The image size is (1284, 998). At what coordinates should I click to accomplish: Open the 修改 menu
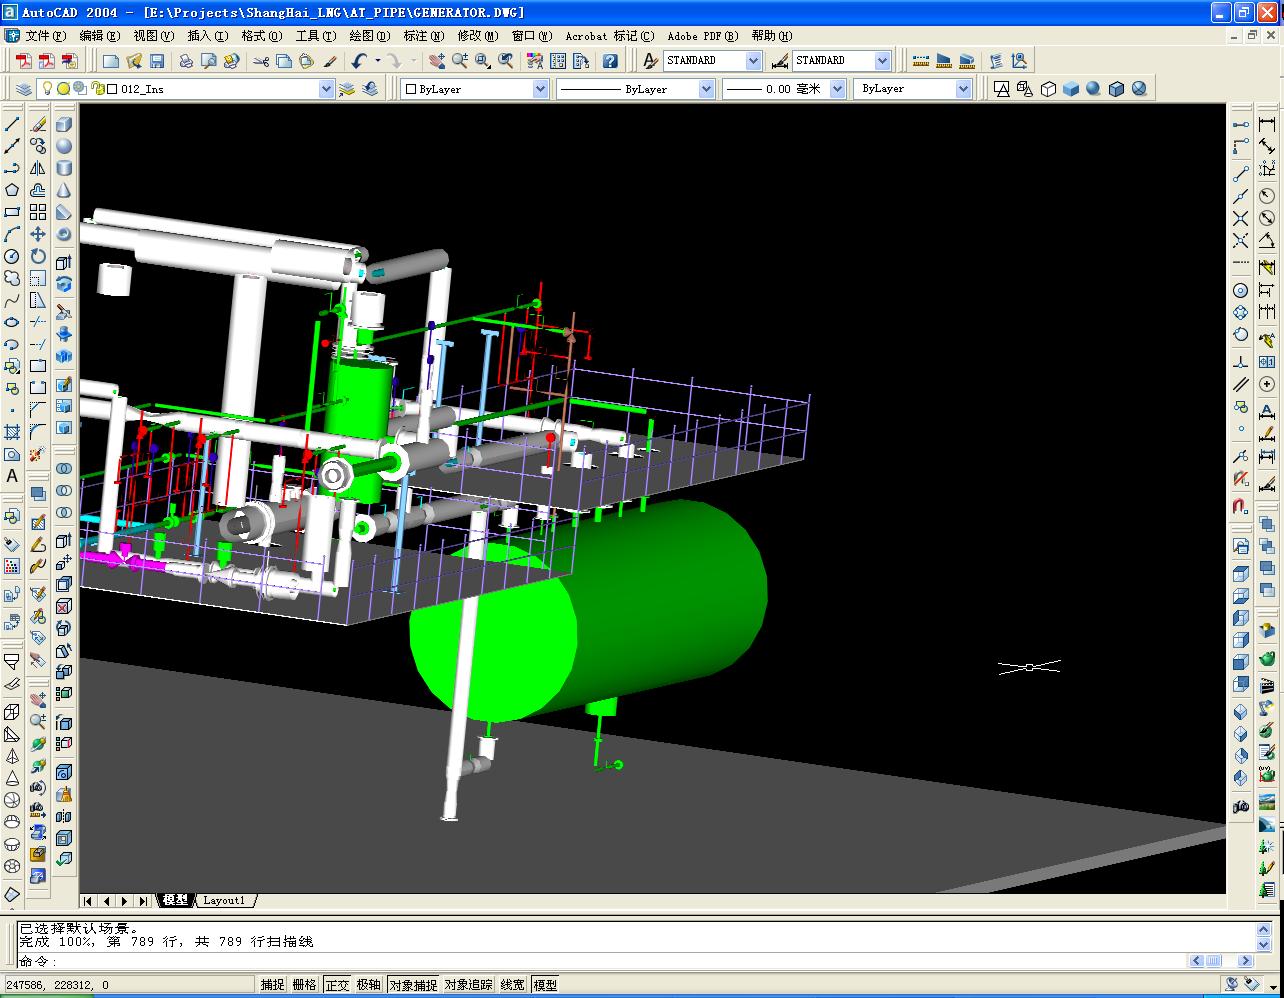click(477, 36)
